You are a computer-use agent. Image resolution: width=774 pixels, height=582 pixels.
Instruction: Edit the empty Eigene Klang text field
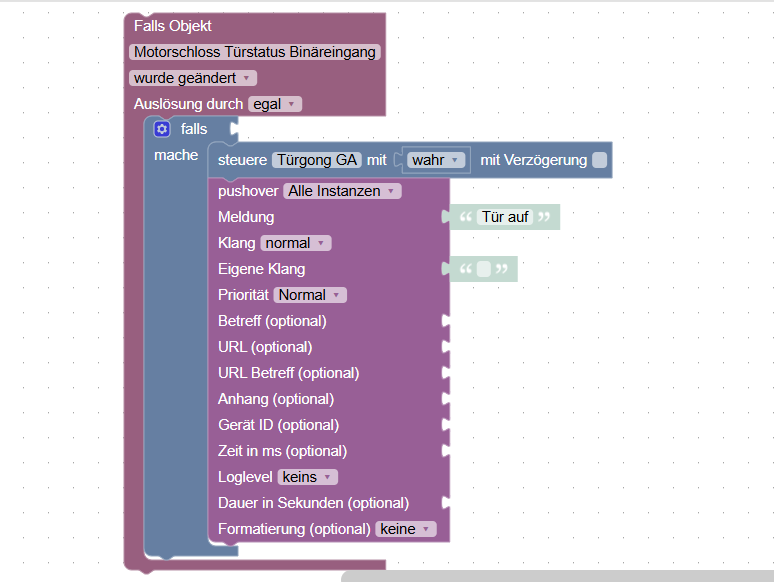tap(484, 269)
